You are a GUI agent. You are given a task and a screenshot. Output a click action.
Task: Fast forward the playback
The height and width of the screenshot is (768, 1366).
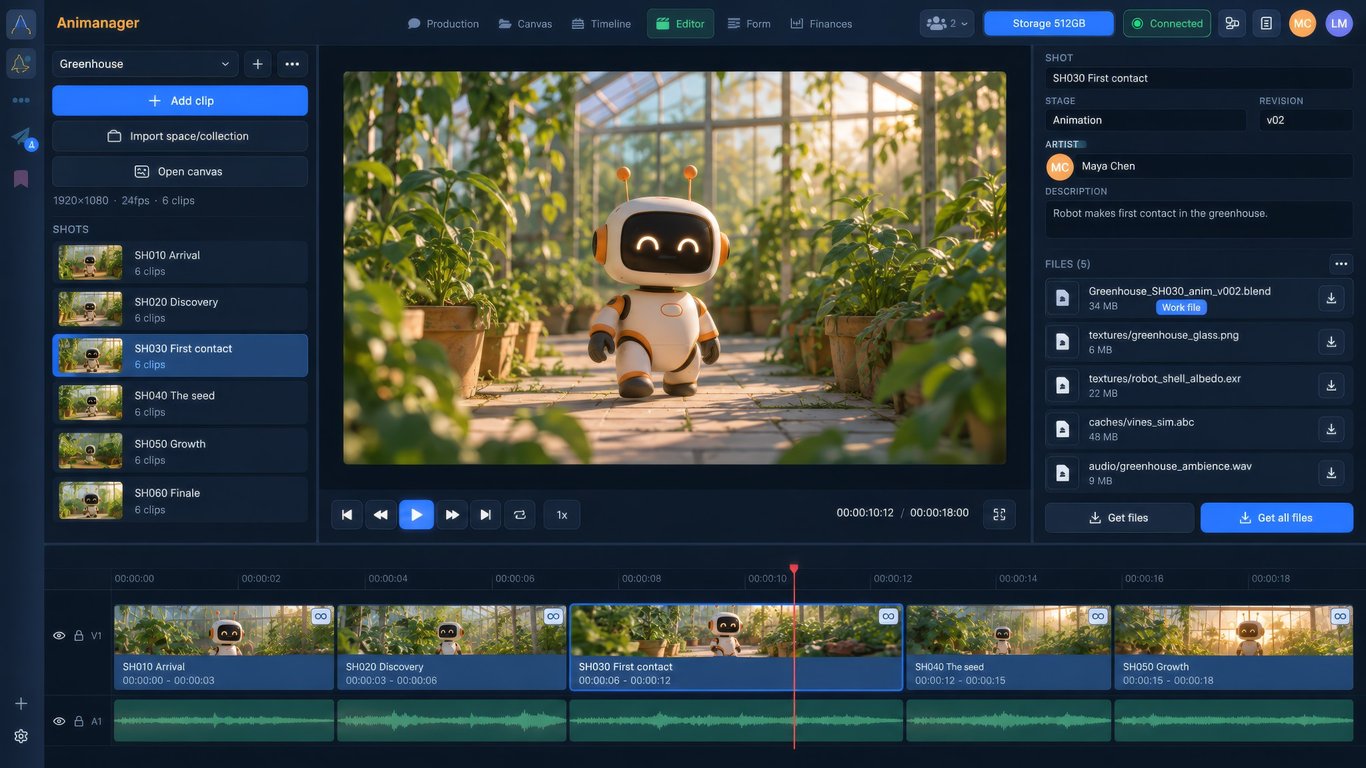coord(452,515)
